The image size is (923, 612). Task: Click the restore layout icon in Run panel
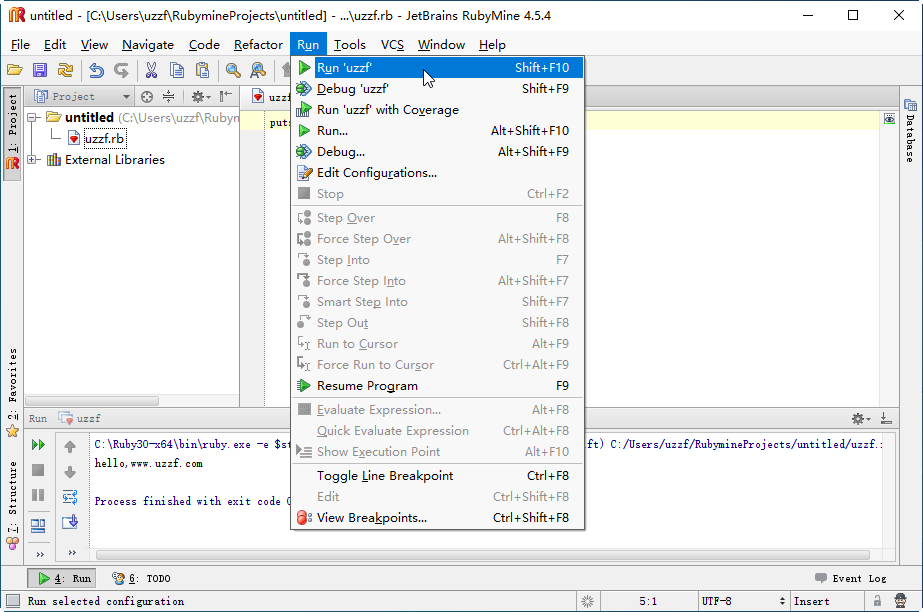click(38, 525)
